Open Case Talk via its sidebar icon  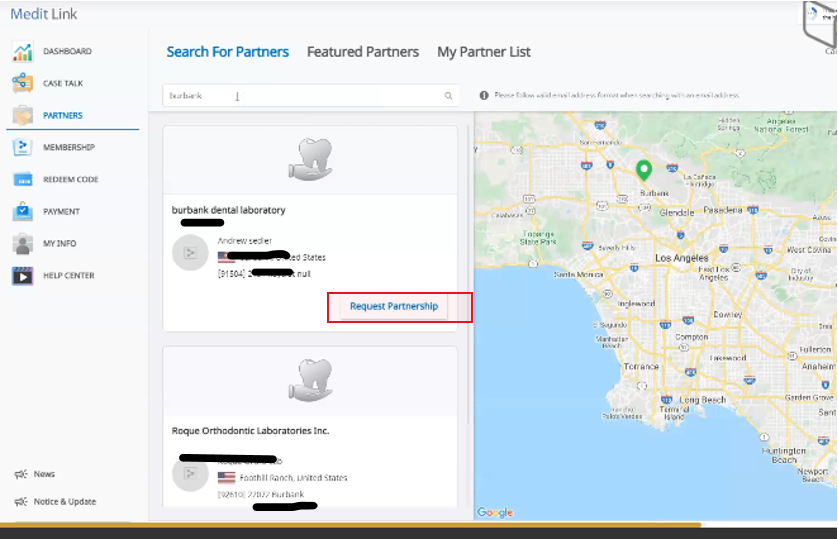(22, 84)
